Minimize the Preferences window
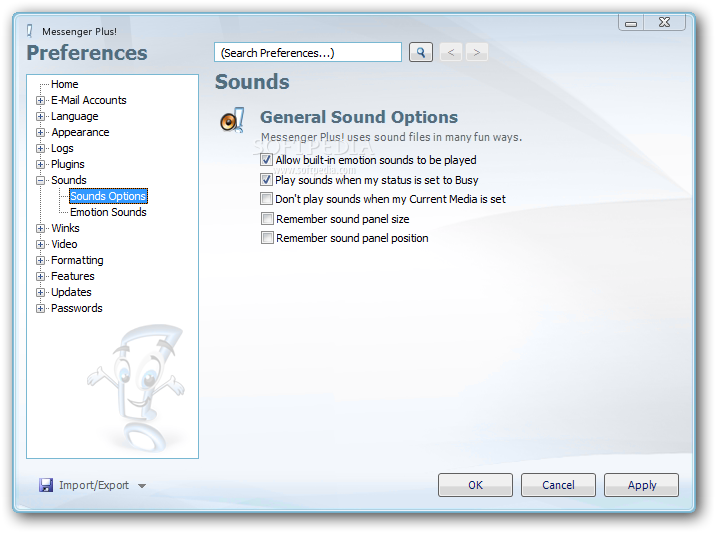Screen dimensions: 716x533 click(631, 23)
